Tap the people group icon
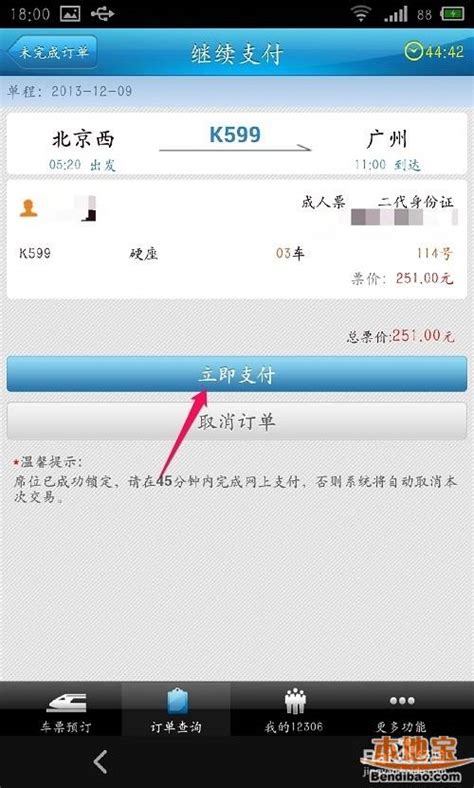This screenshot has height=788, width=474. point(295,701)
